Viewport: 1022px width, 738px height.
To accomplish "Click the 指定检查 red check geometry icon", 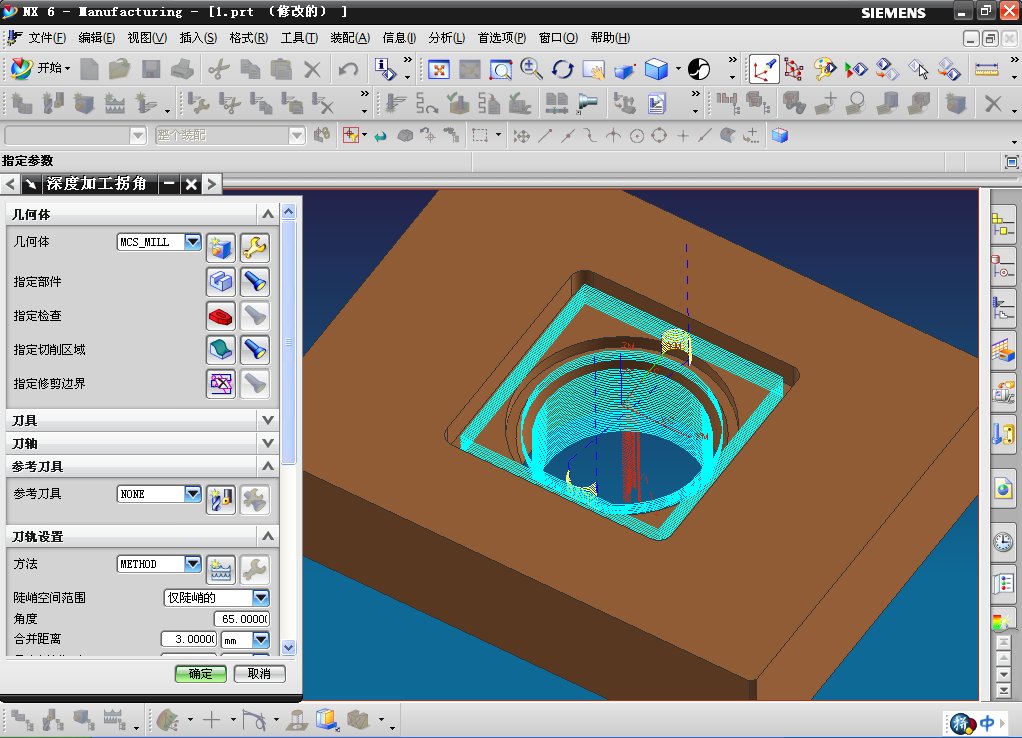I will coord(221,316).
